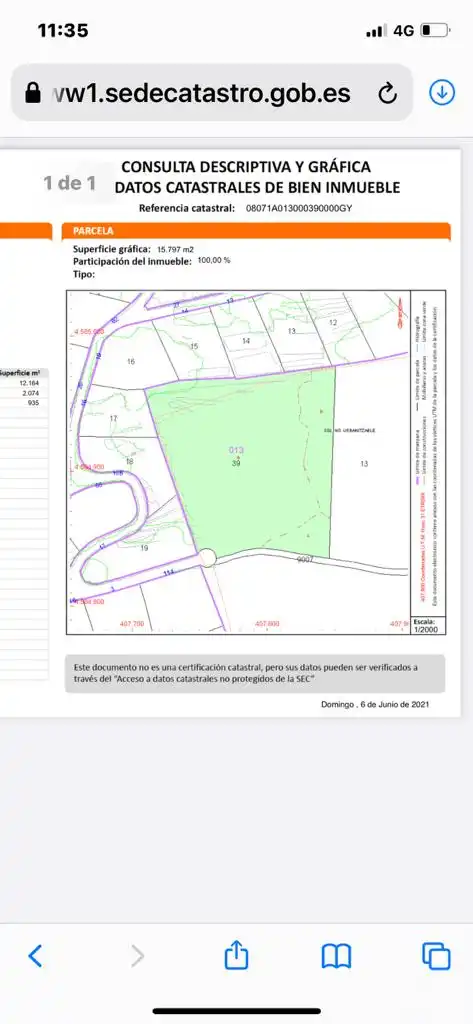The height and width of the screenshot is (1024, 473).
Task: Tap the 4G signal status indicator
Action: point(403,31)
